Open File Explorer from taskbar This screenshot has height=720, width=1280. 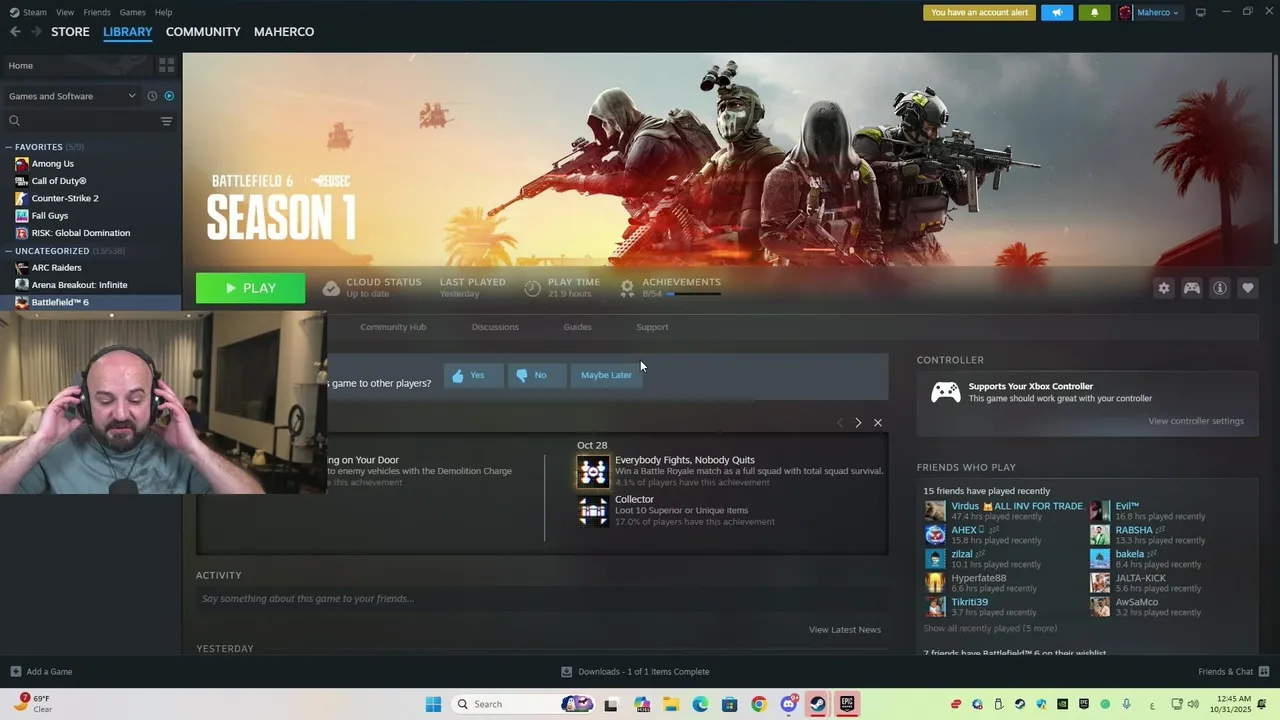pyautogui.click(x=671, y=704)
